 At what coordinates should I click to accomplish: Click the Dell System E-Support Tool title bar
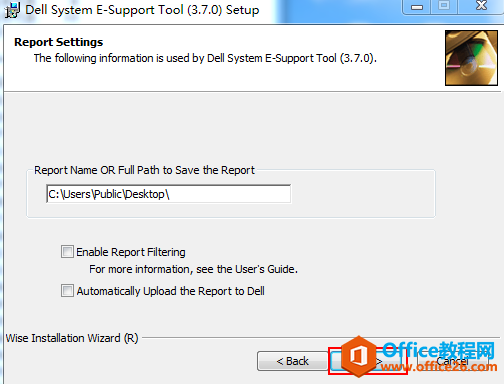coord(142,10)
